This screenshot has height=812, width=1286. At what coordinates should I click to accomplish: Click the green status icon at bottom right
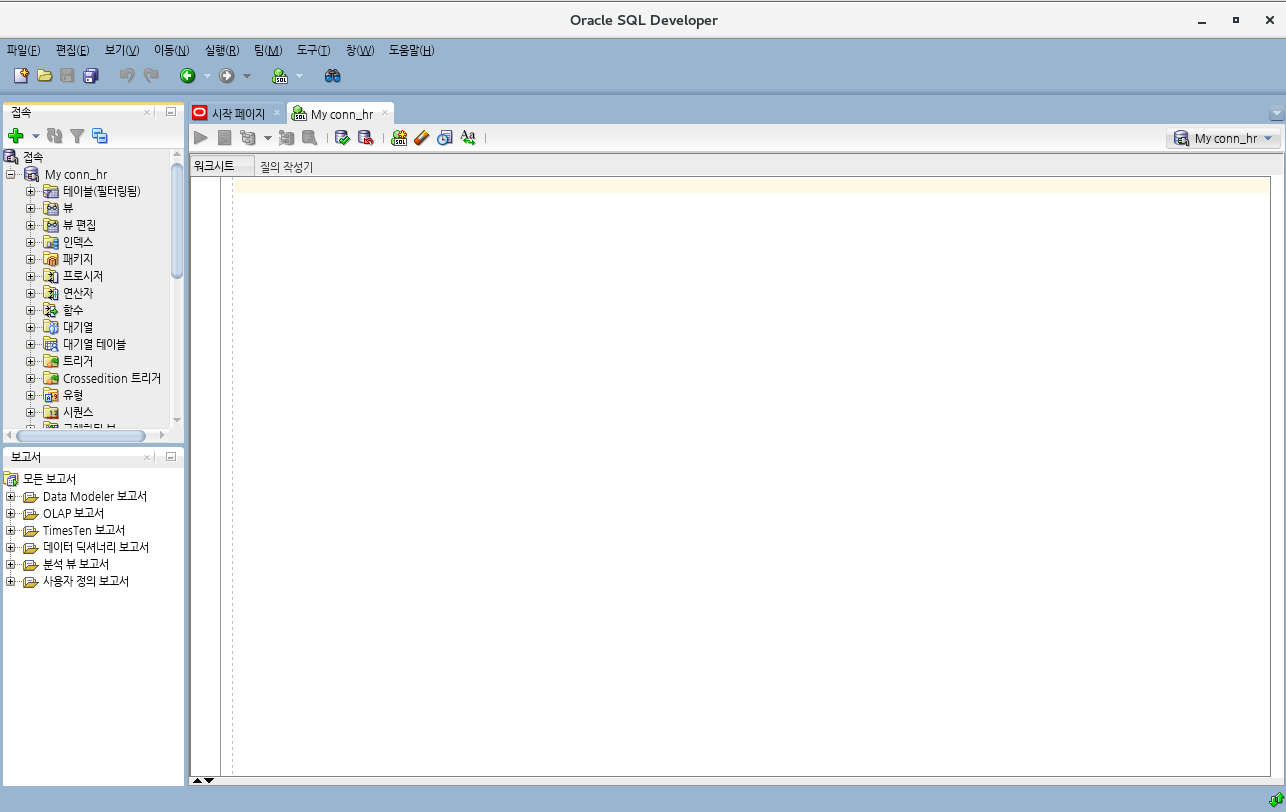click(x=1277, y=799)
